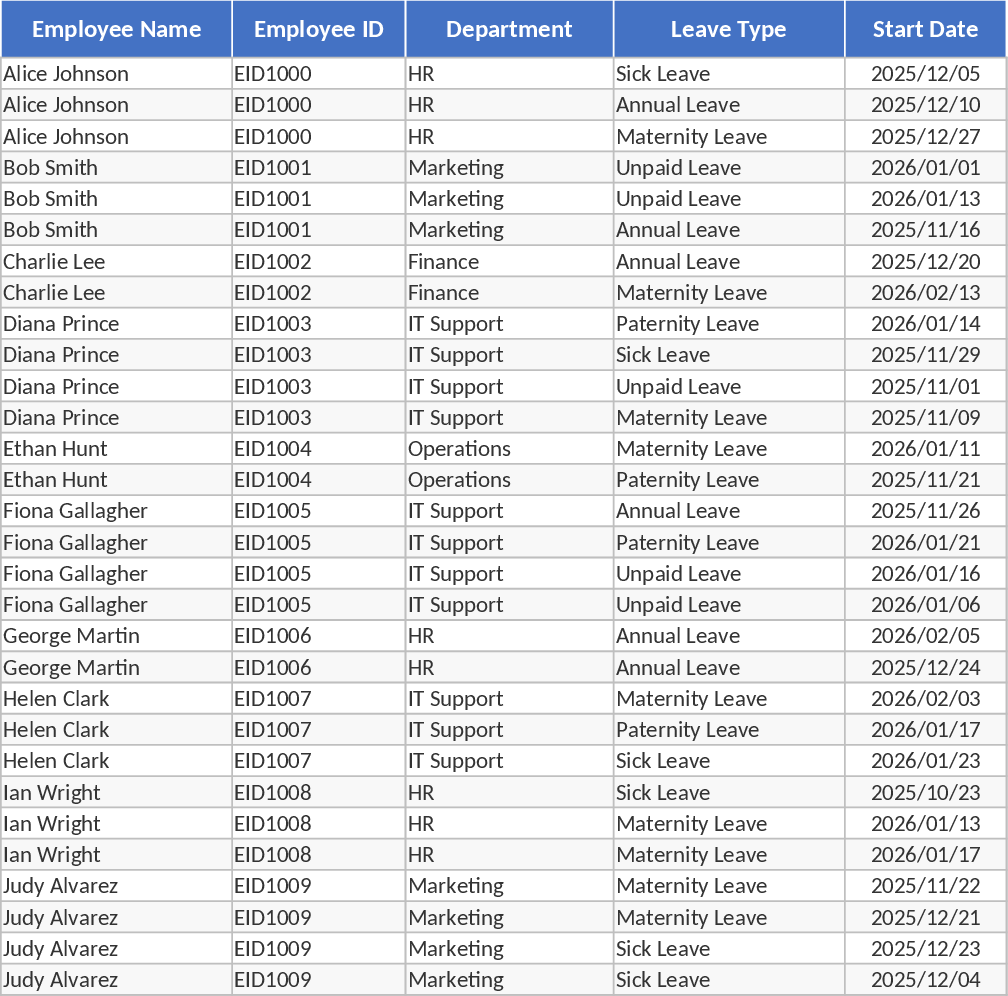
Task: Click the Department column header
Action: pos(509,29)
